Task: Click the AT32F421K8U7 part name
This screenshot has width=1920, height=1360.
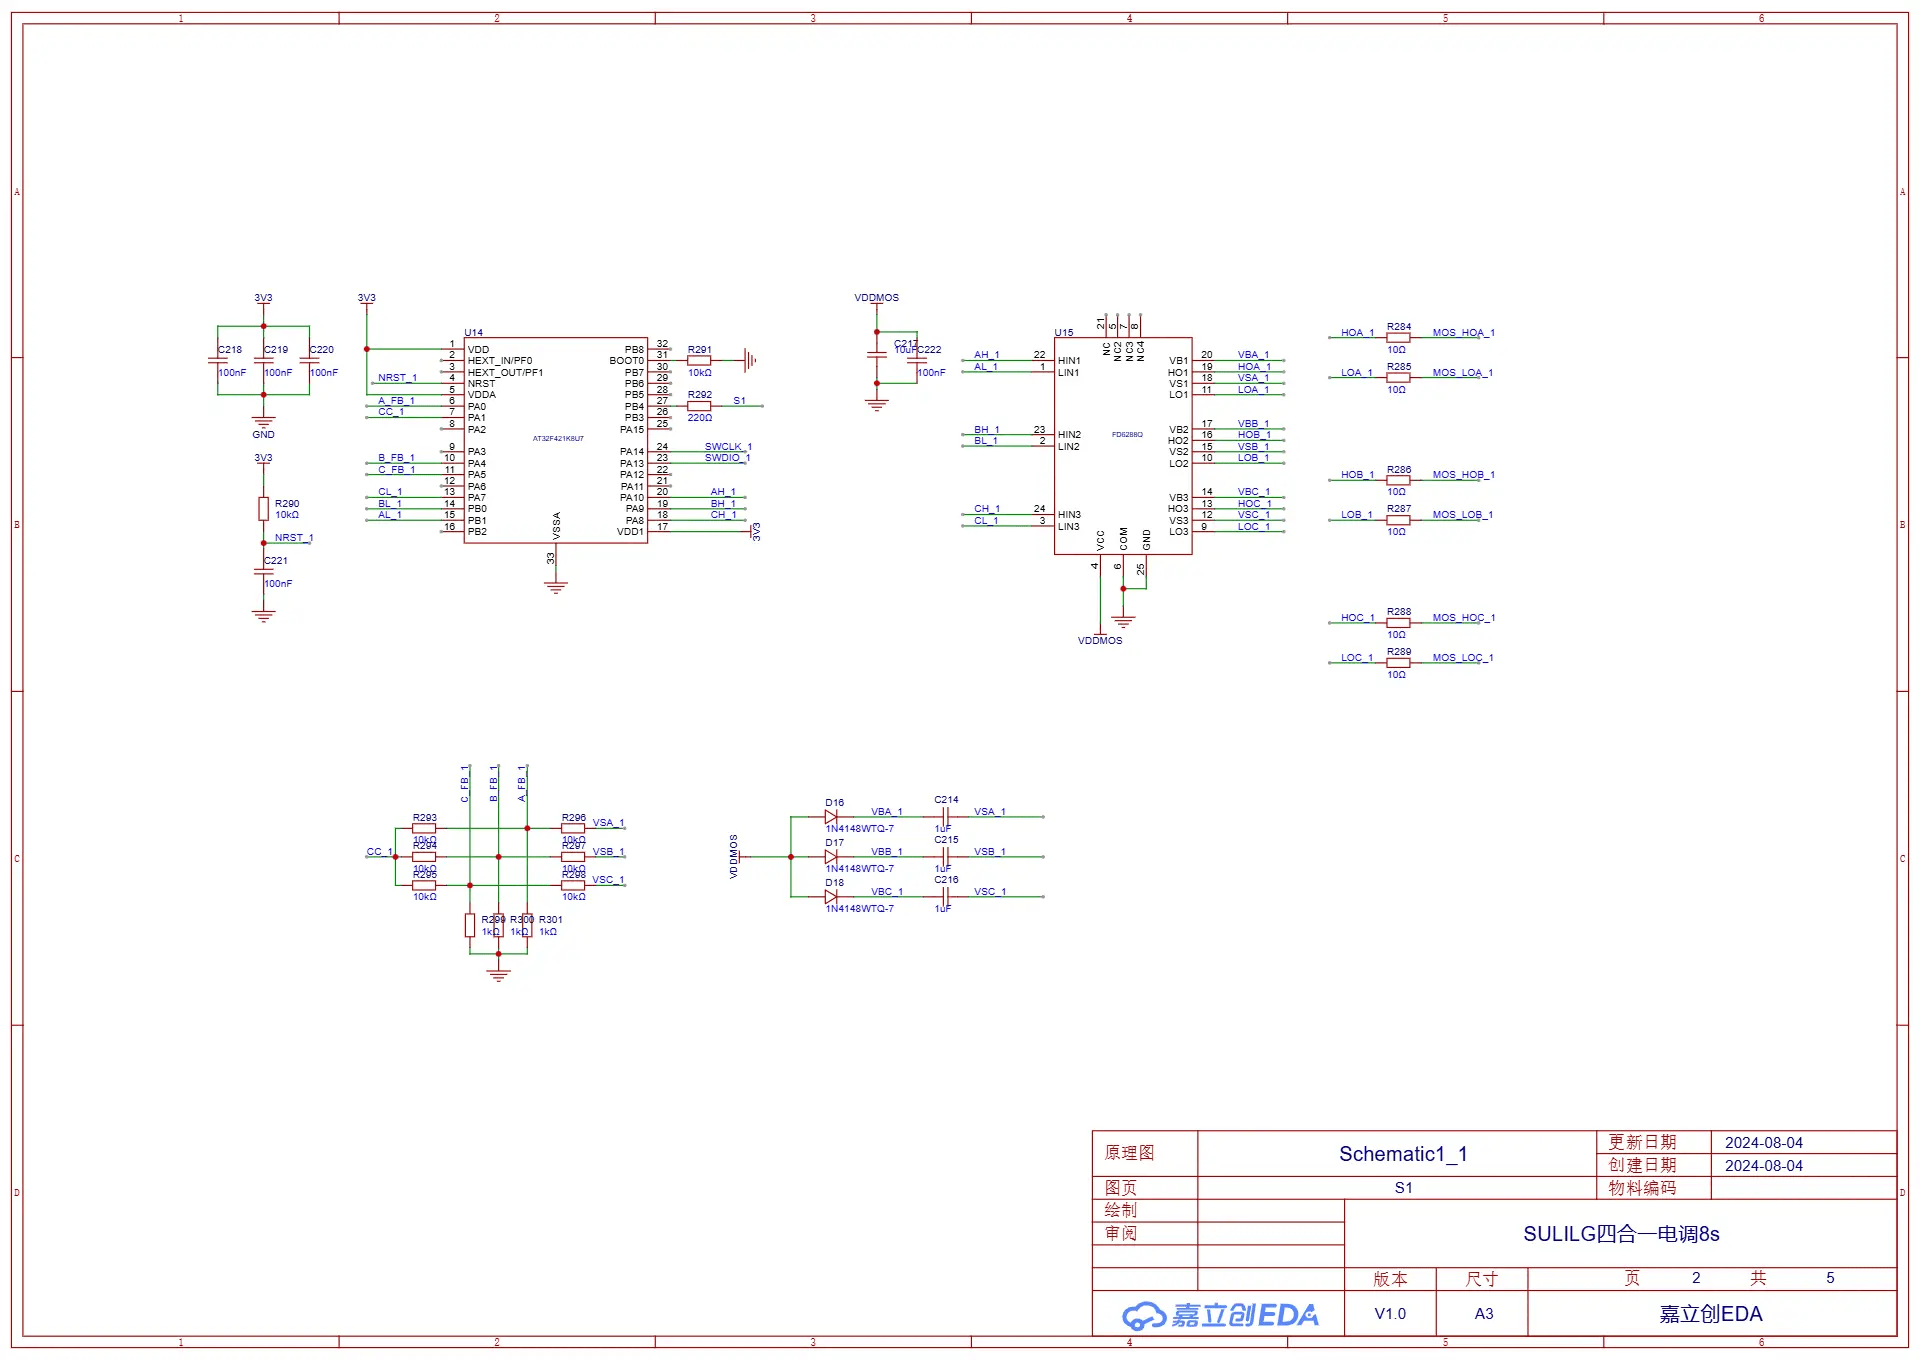Action: (x=558, y=439)
